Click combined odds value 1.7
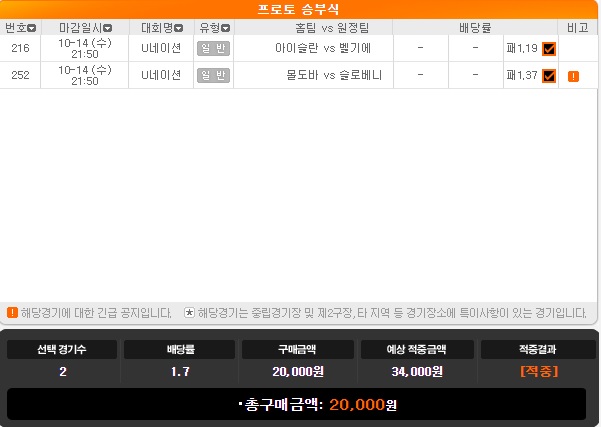Viewport: 601px width, 427px height. (180, 371)
